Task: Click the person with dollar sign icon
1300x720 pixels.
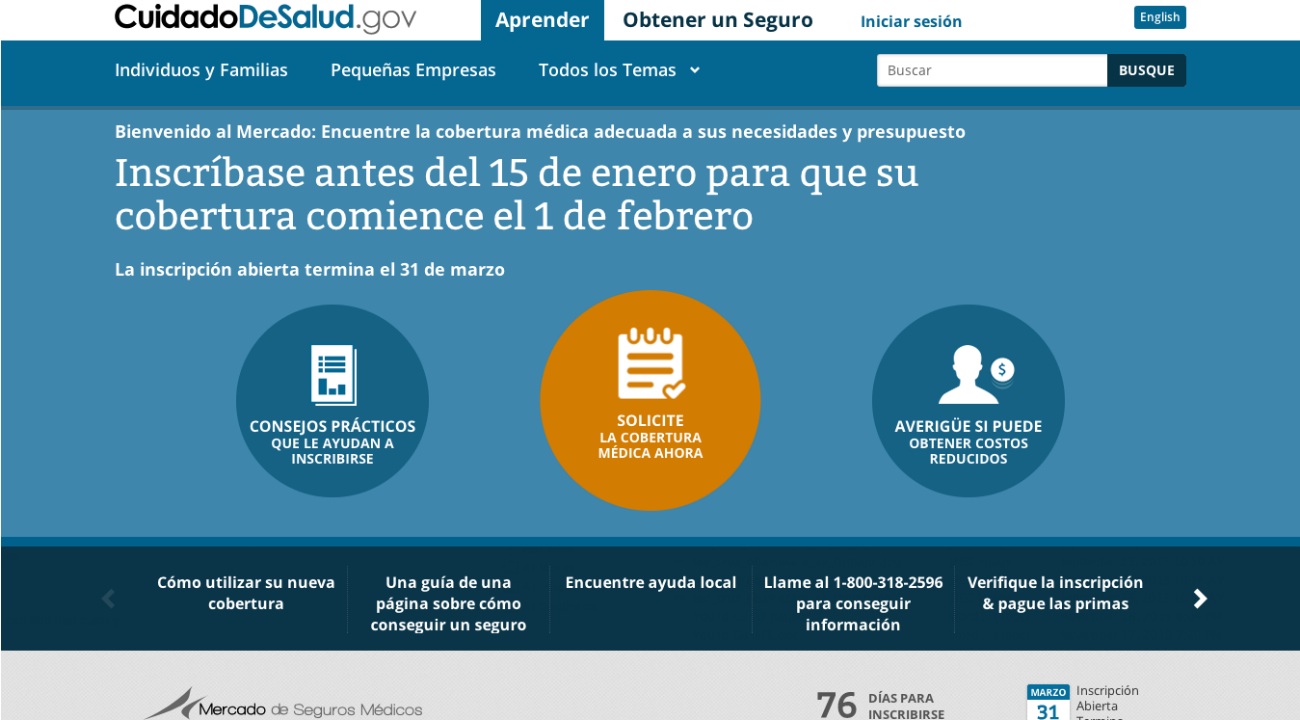Action: (974, 375)
